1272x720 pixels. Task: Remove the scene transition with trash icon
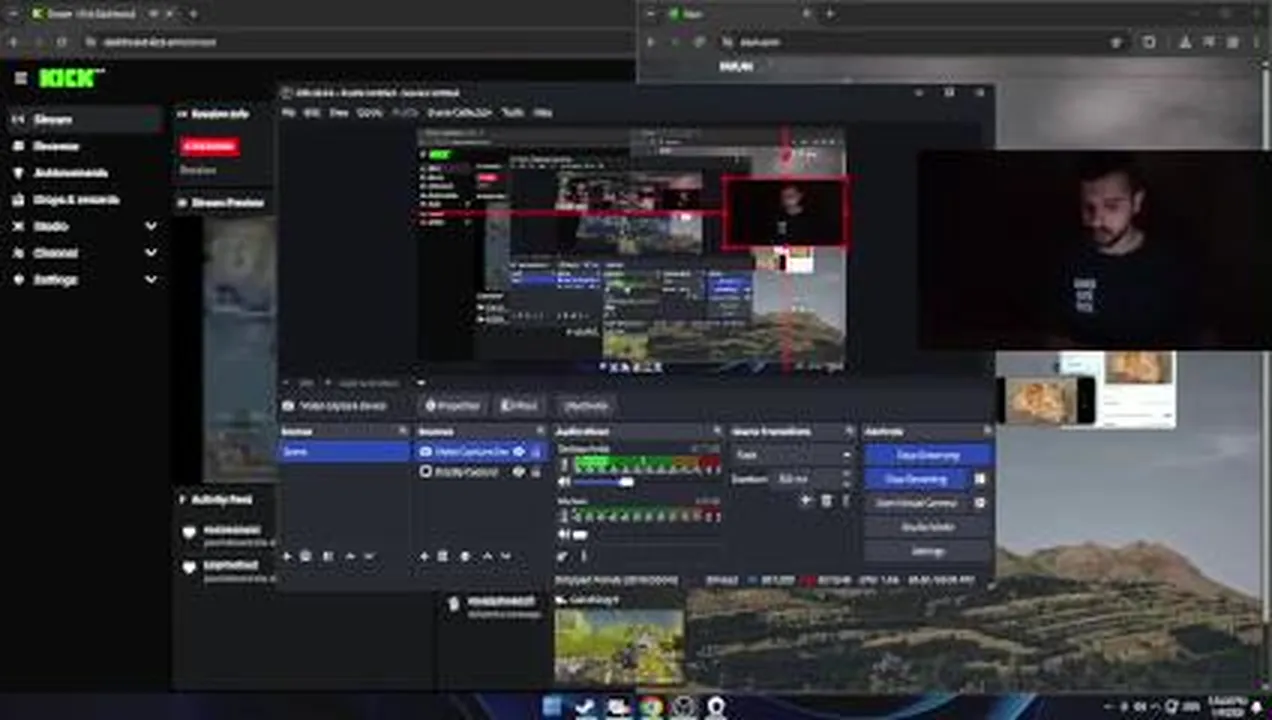[826, 500]
